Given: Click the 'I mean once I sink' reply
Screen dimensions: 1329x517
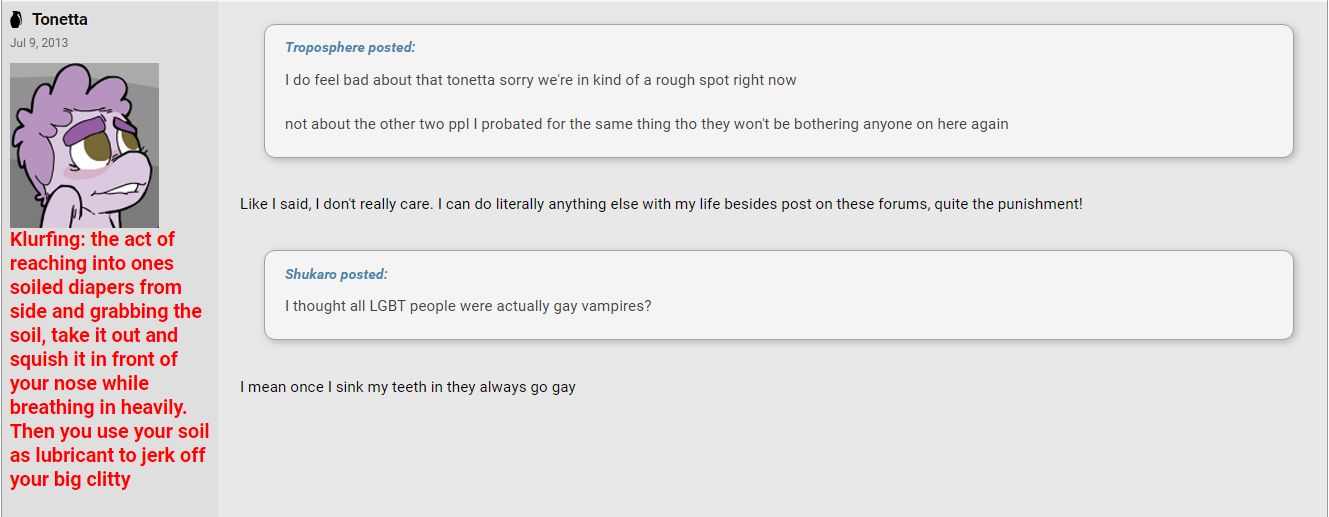Looking at the screenshot, I should point(408,387).
